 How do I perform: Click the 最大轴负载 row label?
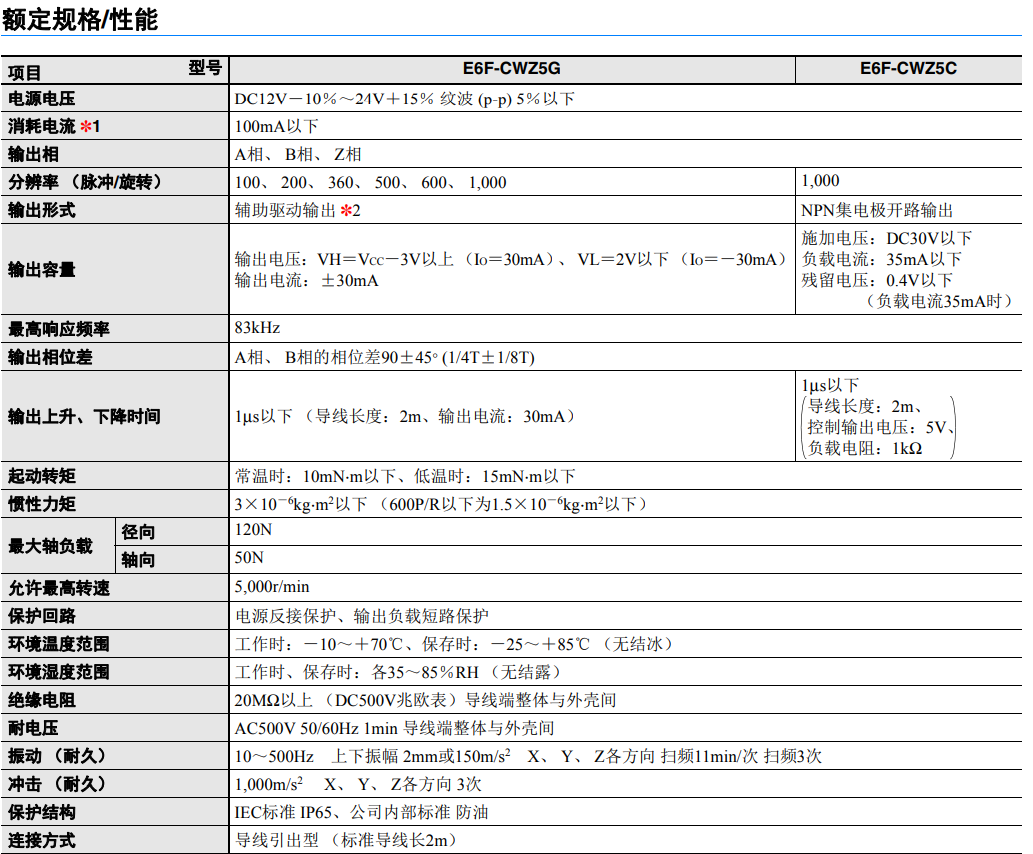tap(50, 546)
